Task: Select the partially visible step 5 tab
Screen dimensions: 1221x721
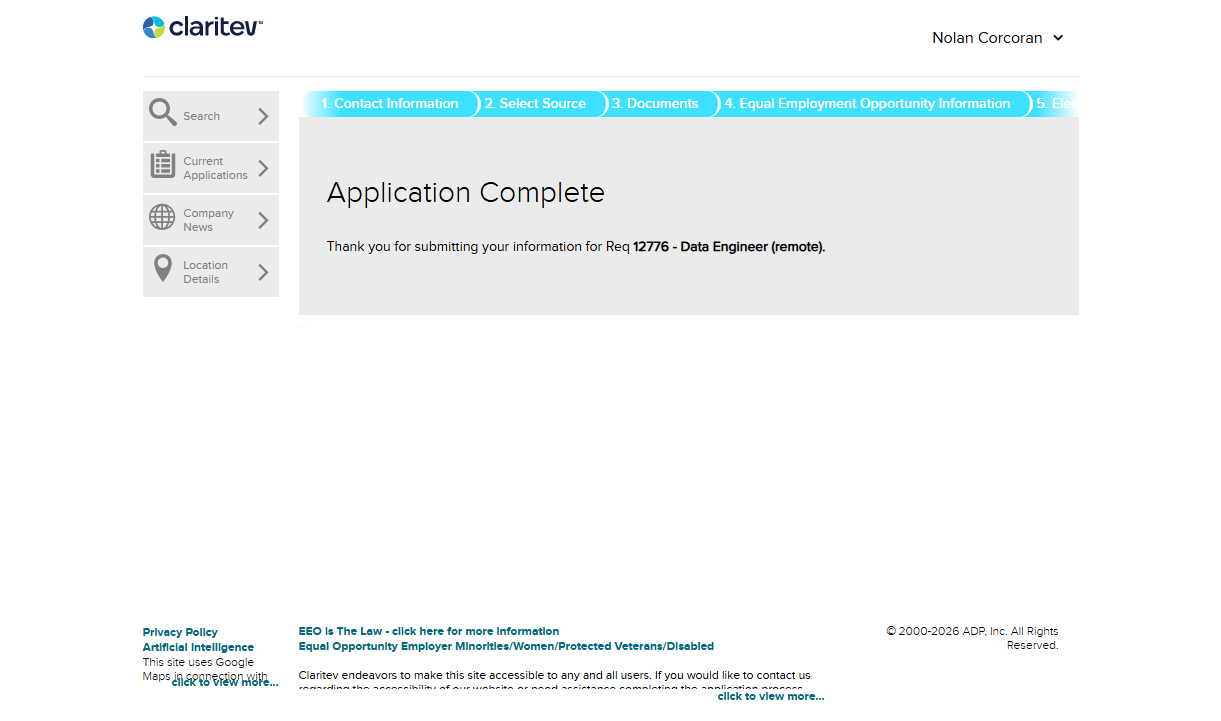Action: point(1055,104)
